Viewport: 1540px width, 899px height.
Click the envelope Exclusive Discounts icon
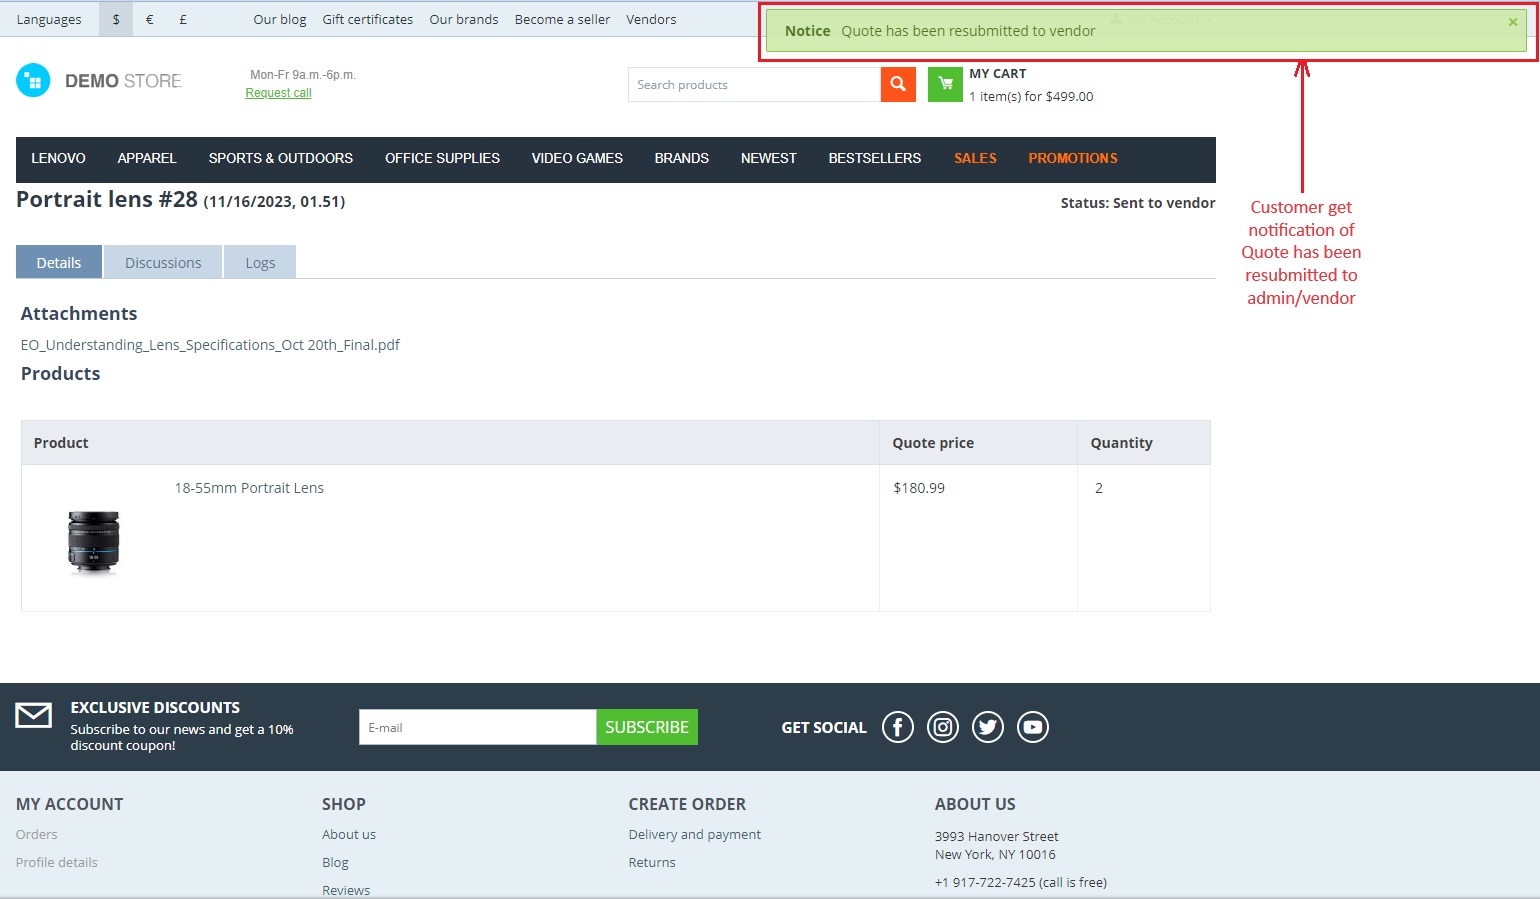(x=34, y=716)
